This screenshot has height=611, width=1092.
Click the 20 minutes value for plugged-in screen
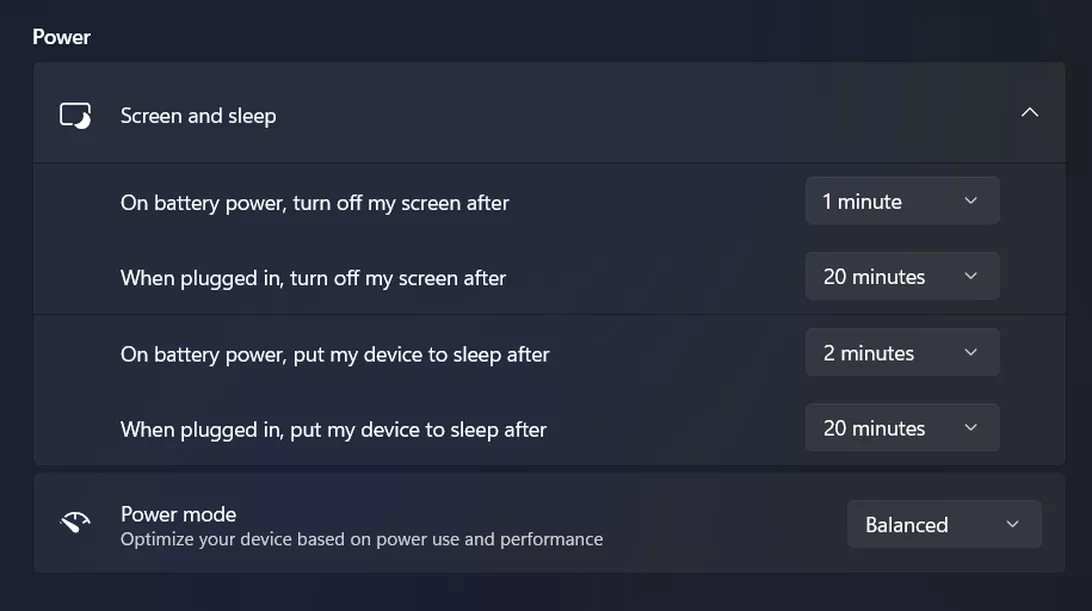(x=873, y=276)
